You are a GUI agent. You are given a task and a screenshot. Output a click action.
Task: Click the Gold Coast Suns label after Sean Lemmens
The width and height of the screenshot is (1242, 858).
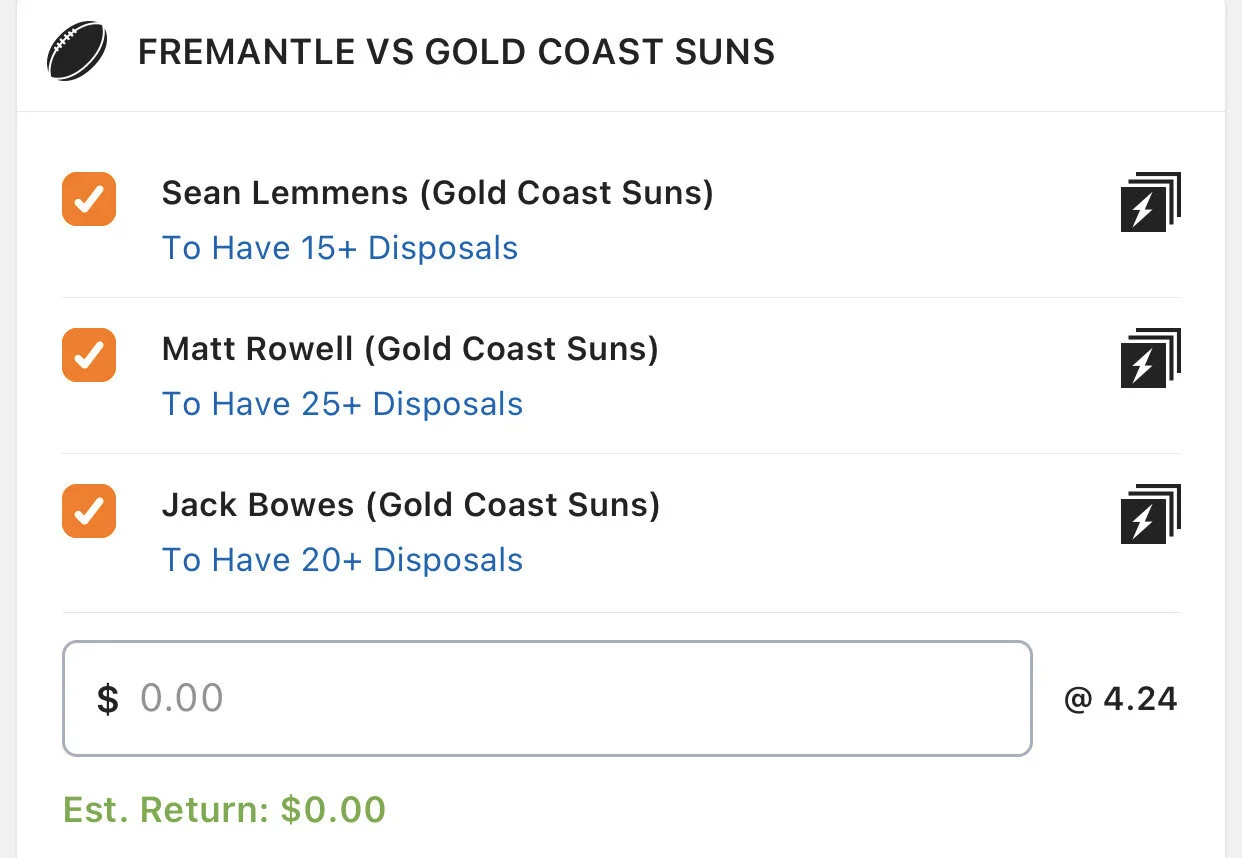point(566,193)
